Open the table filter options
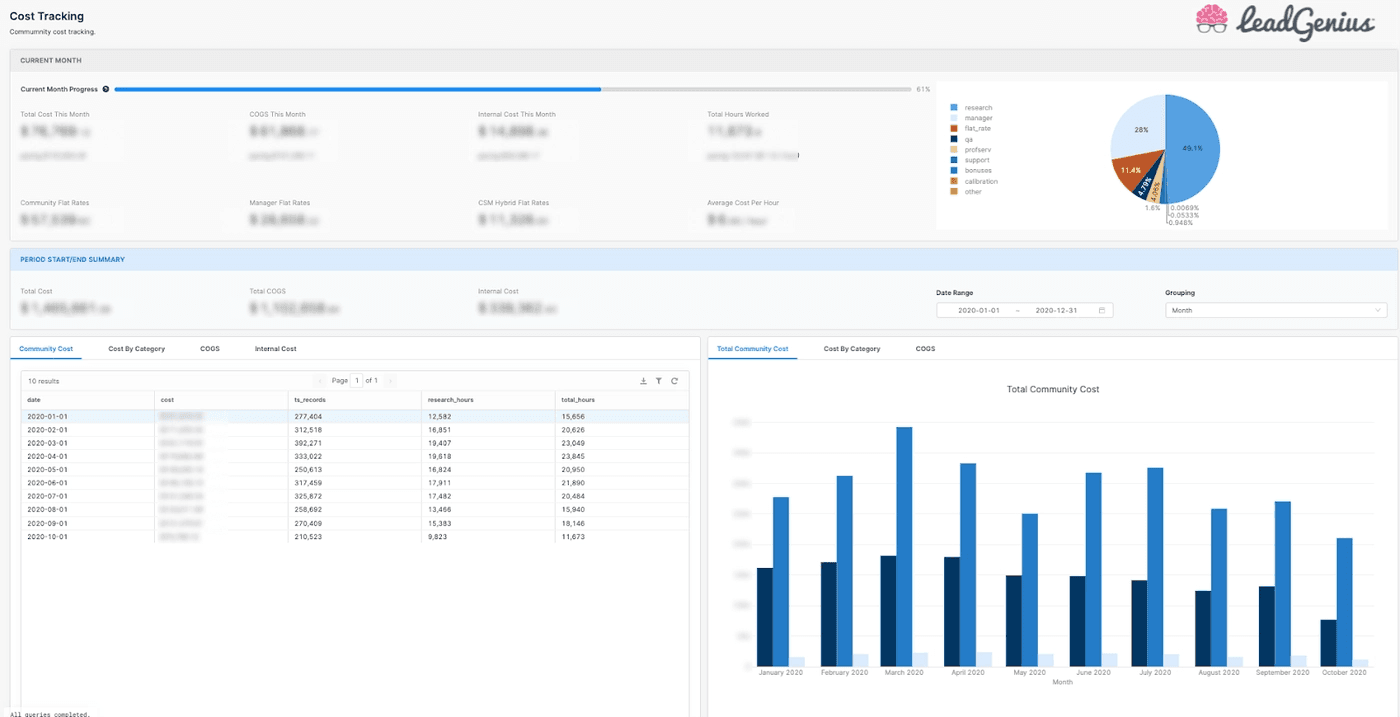 (x=659, y=381)
